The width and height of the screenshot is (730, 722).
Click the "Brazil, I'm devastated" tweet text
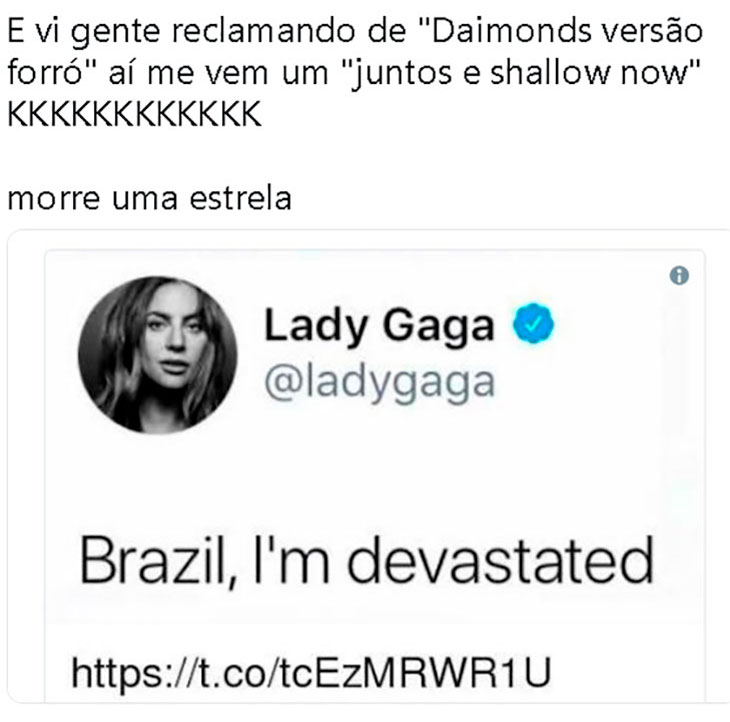[366, 561]
